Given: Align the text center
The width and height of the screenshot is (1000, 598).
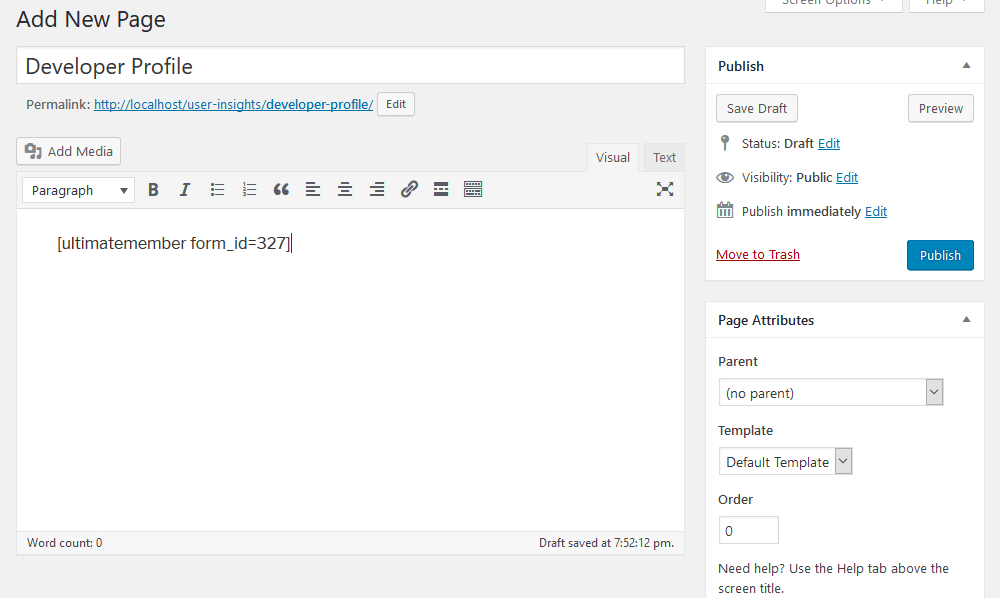Looking at the screenshot, I should (x=345, y=189).
